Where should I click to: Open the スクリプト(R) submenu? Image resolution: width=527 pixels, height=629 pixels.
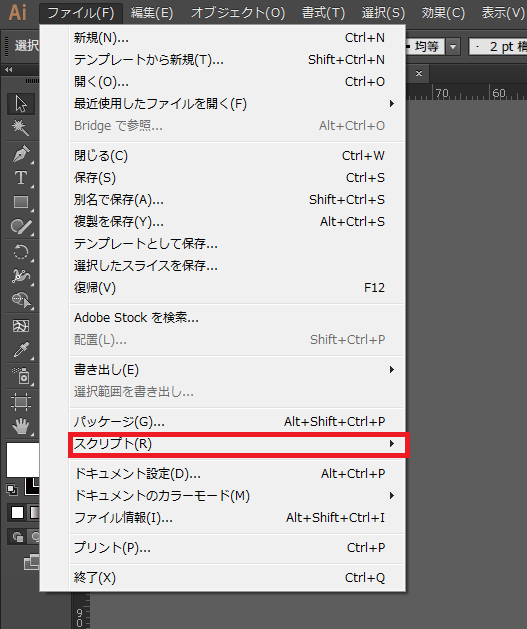[x=238, y=444]
